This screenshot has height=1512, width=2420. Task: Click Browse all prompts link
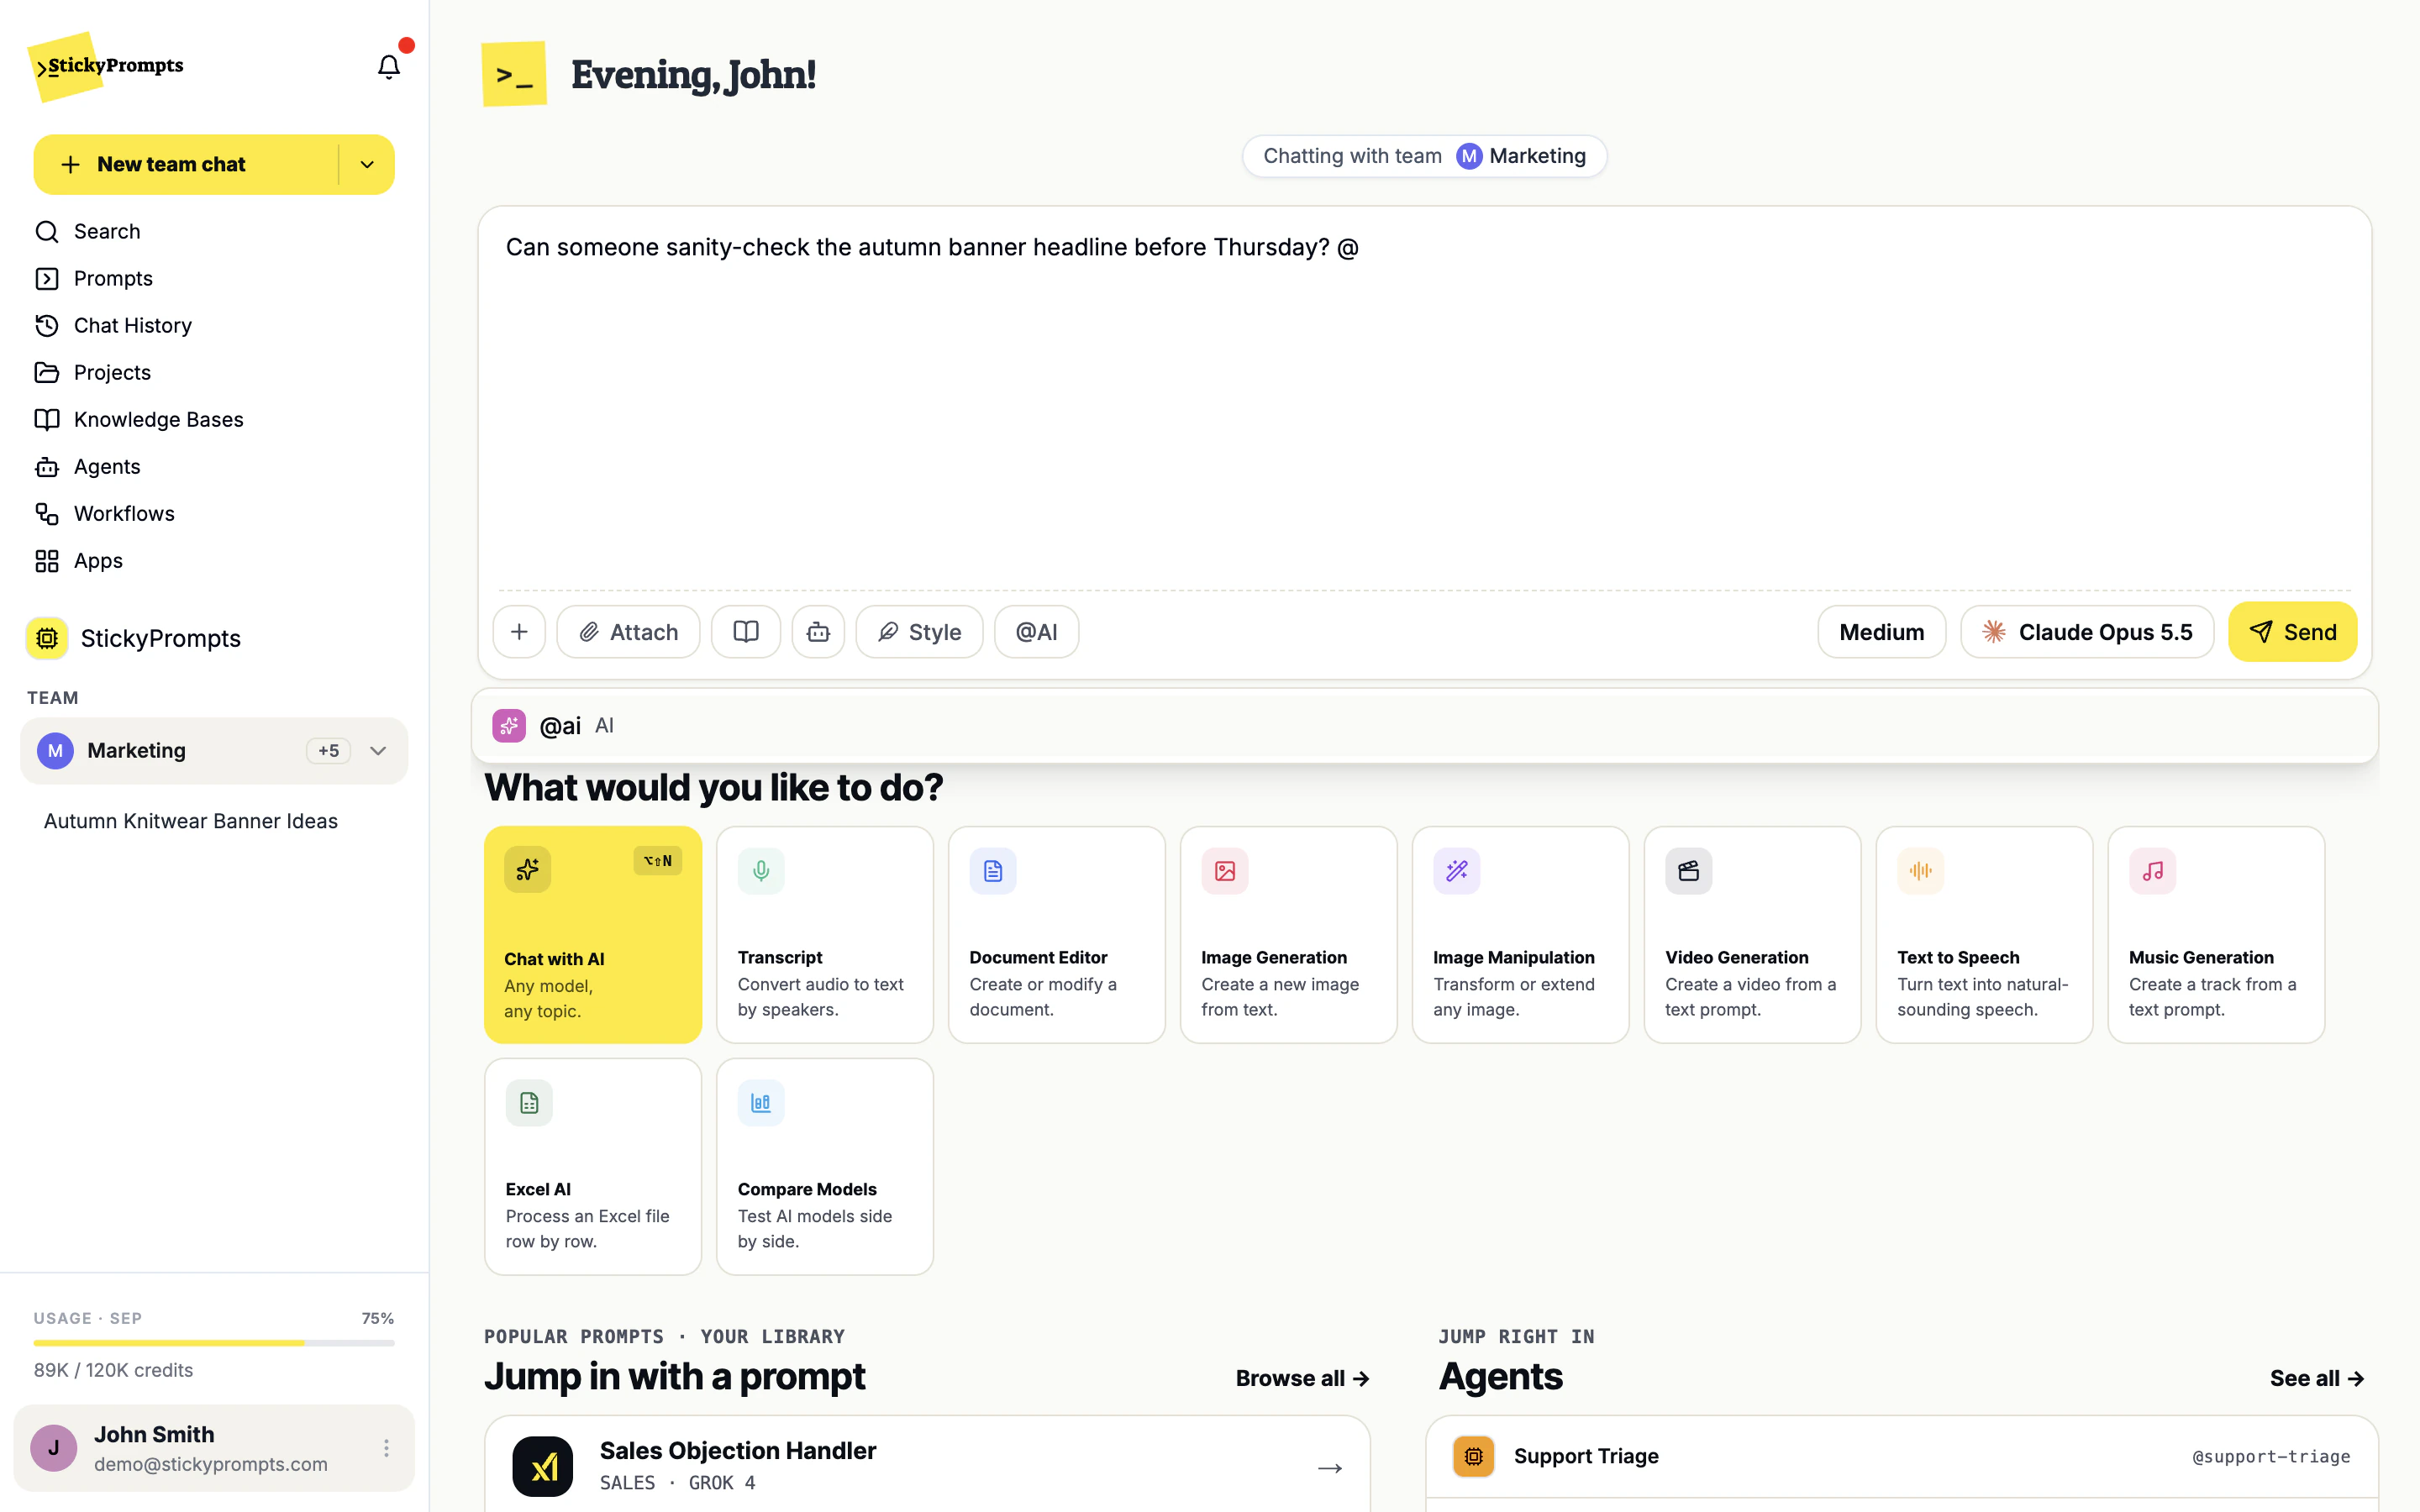1302,1378
